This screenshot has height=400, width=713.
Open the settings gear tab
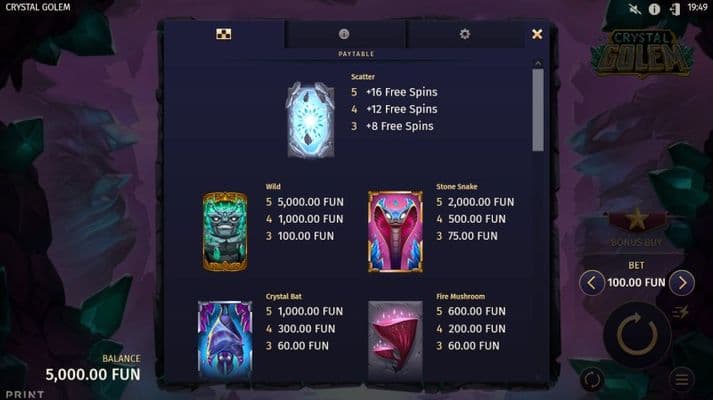[x=465, y=34]
